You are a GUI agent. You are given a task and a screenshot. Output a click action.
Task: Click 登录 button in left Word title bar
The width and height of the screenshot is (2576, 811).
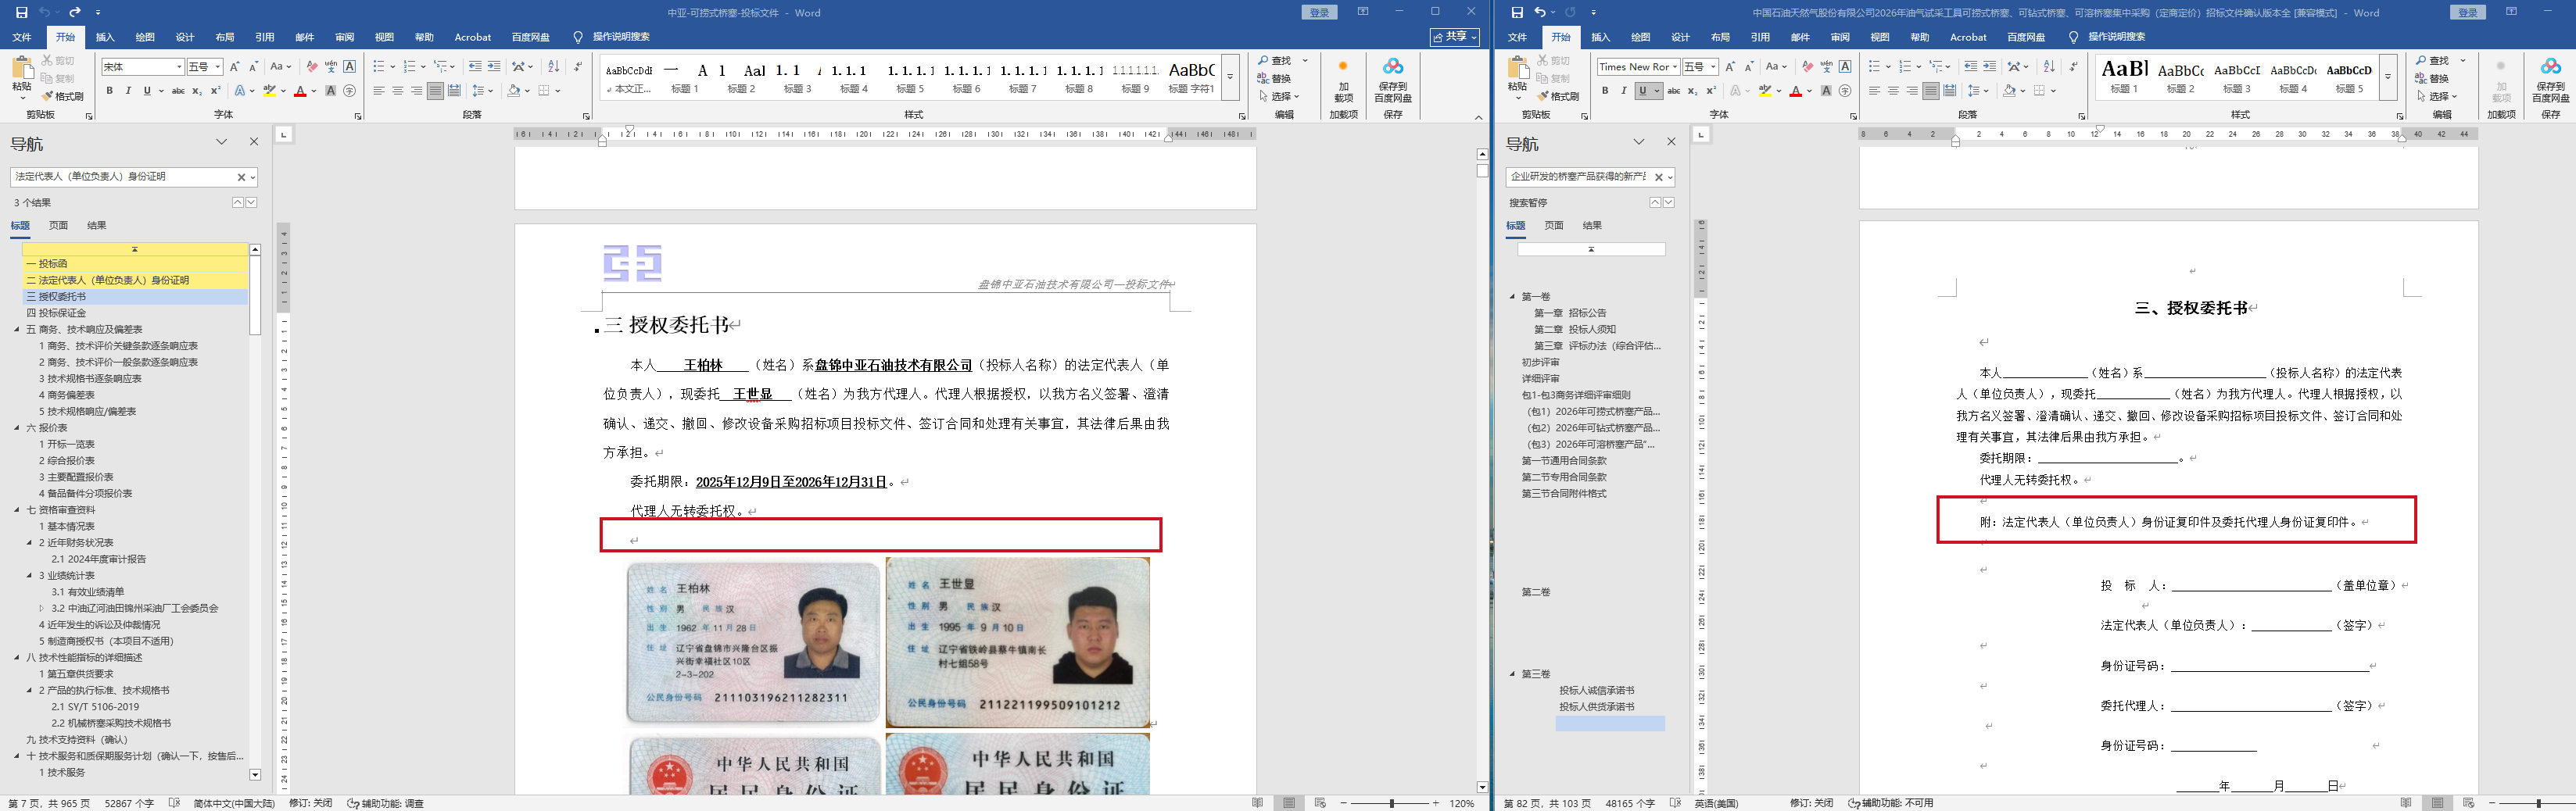(x=1319, y=12)
